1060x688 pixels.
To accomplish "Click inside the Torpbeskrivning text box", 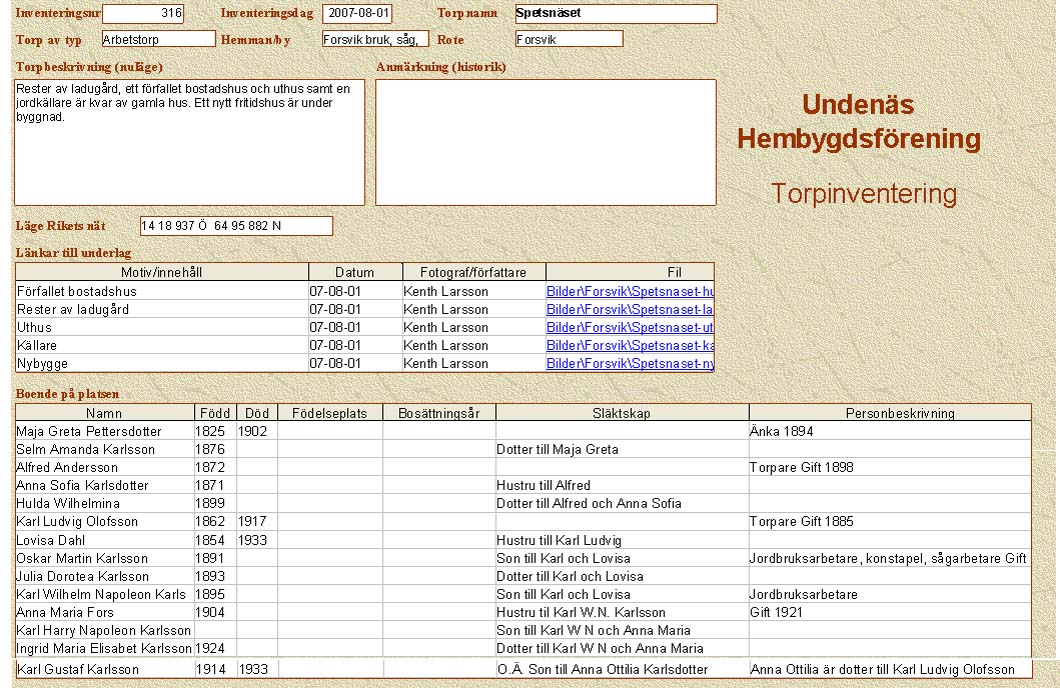I will coord(189,142).
